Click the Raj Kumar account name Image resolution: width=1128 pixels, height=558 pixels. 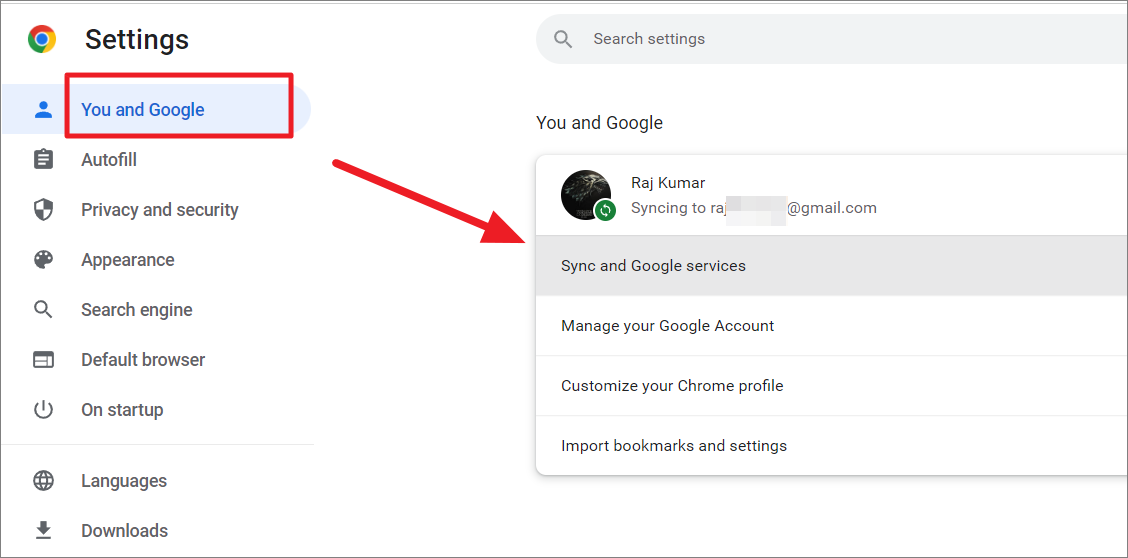coord(668,183)
